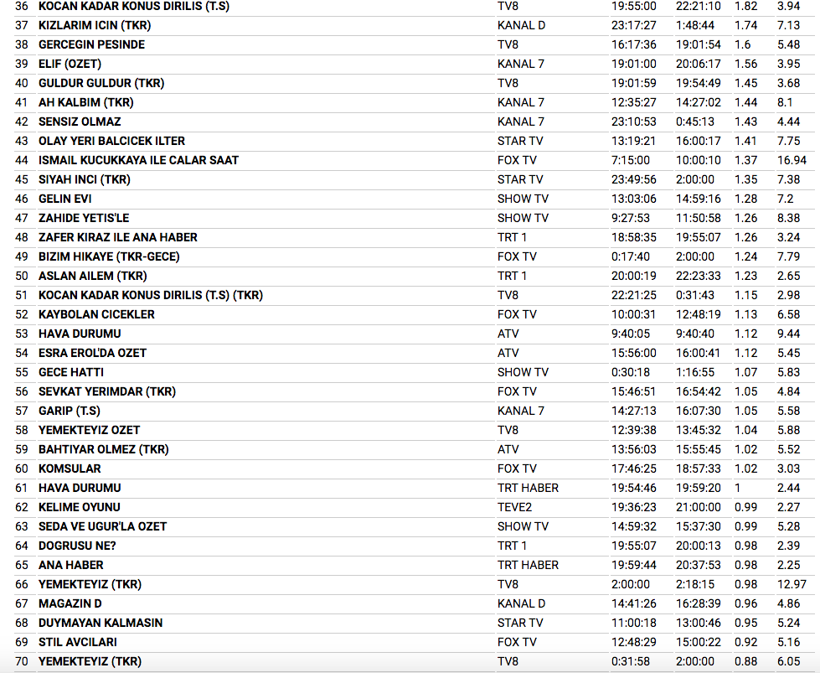820x673 pixels.
Task: Click the ELIF (OZET) program name
Action: coord(73,64)
